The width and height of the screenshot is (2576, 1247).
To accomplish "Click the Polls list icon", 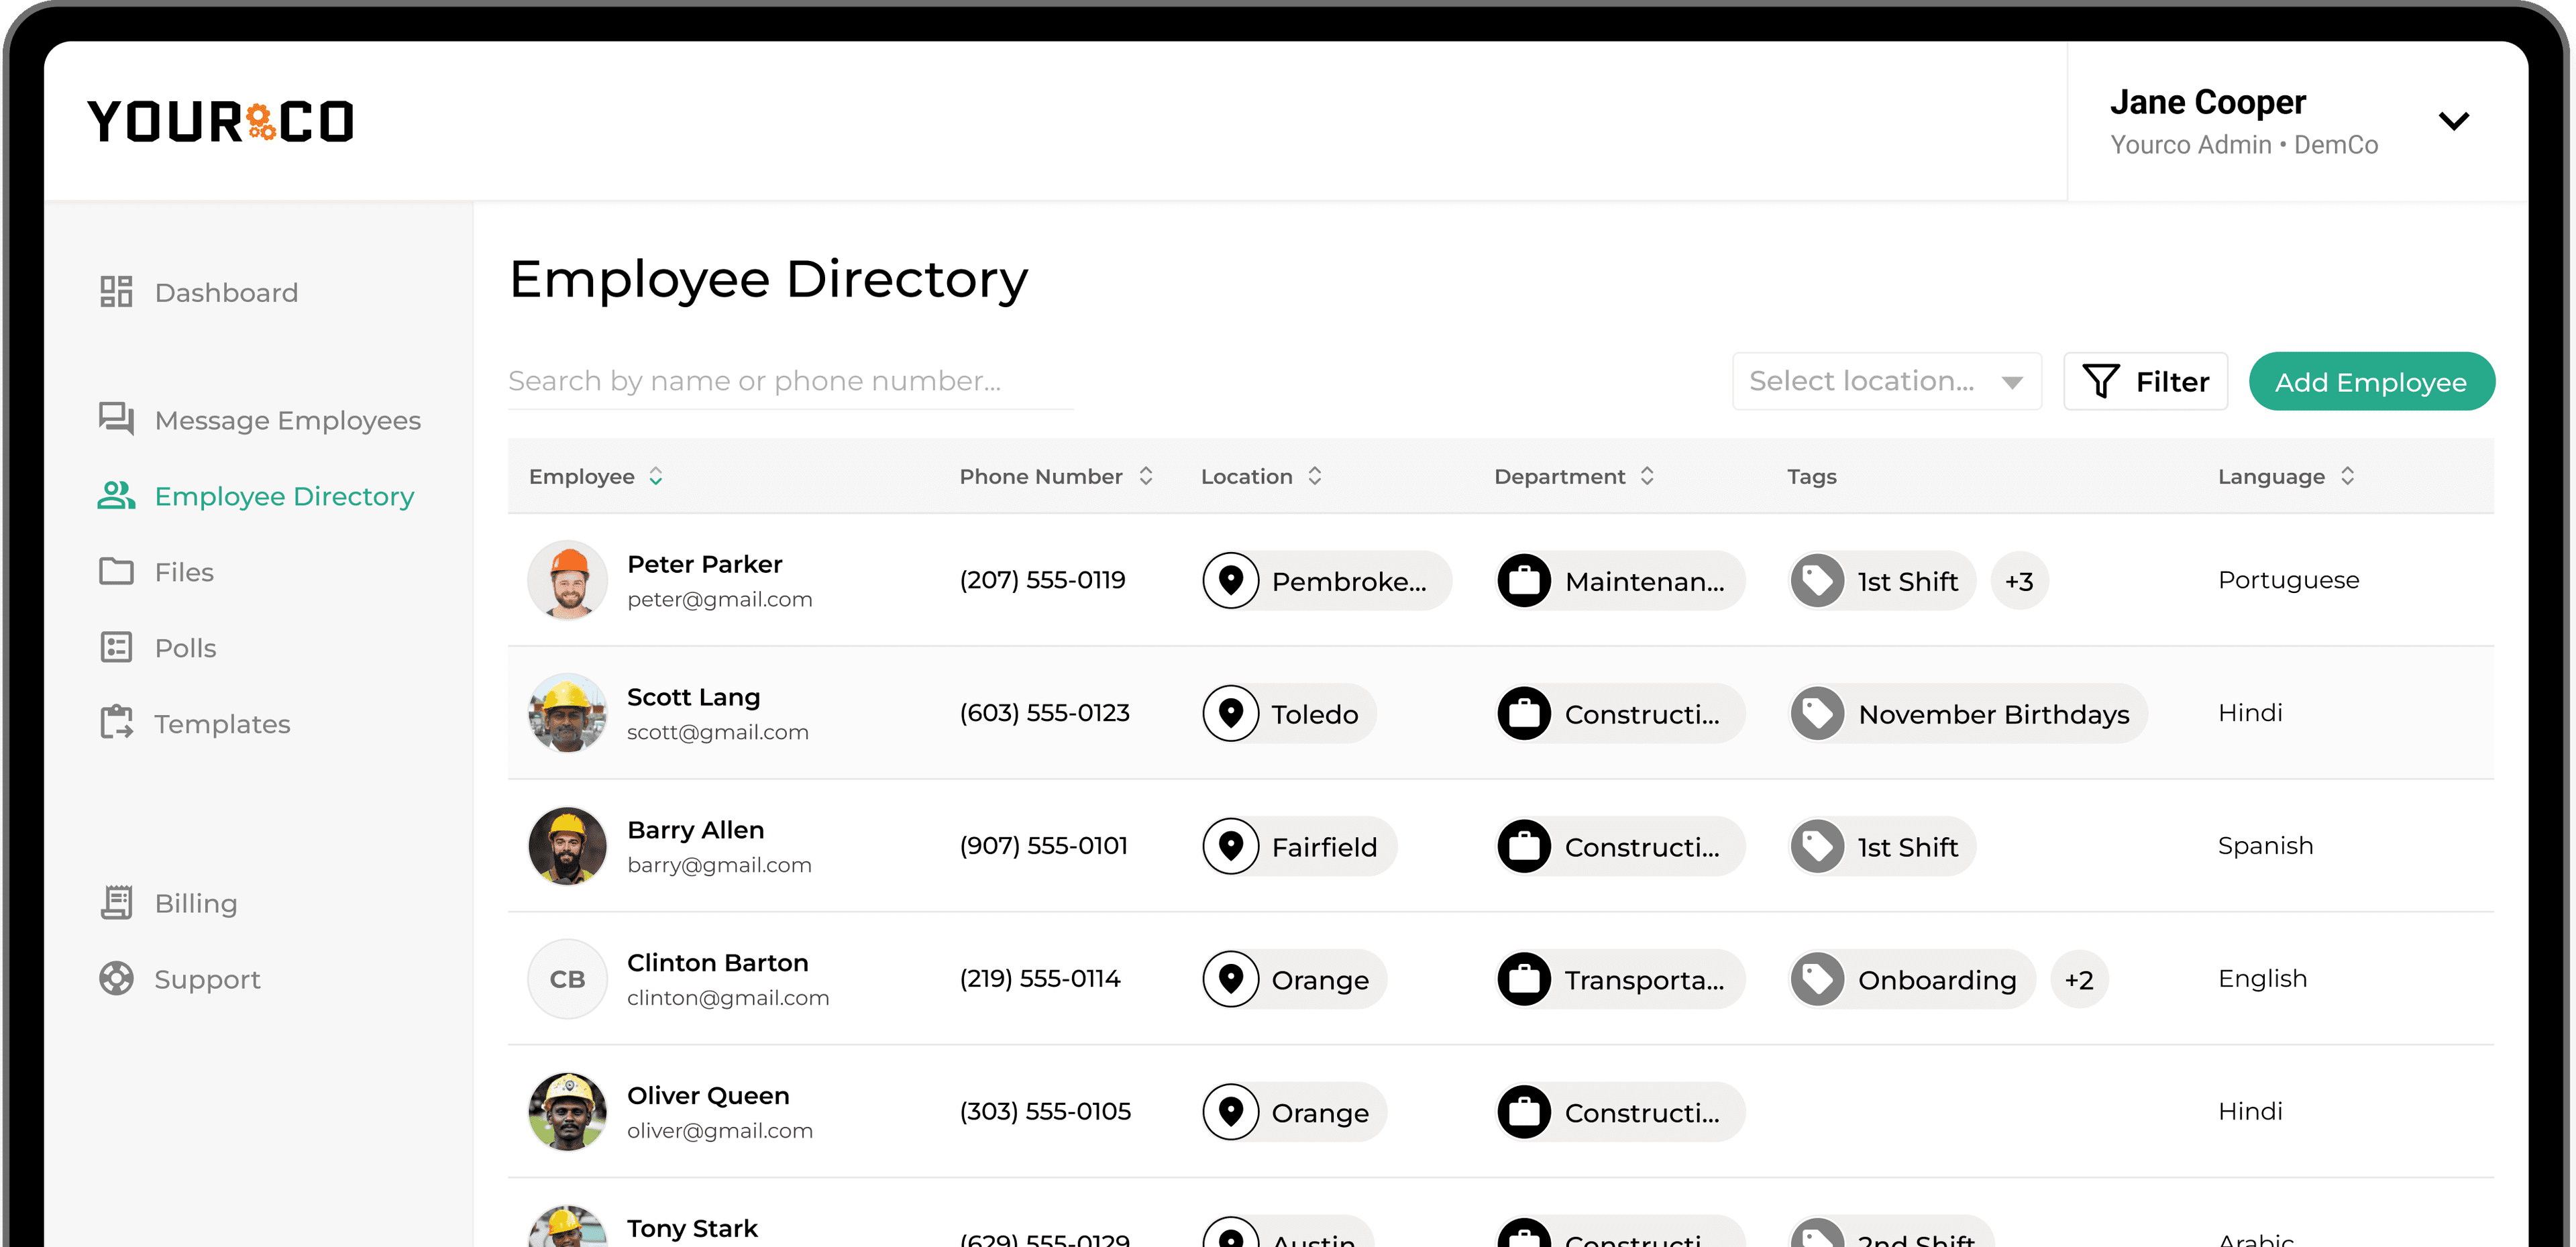I will point(116,647).
